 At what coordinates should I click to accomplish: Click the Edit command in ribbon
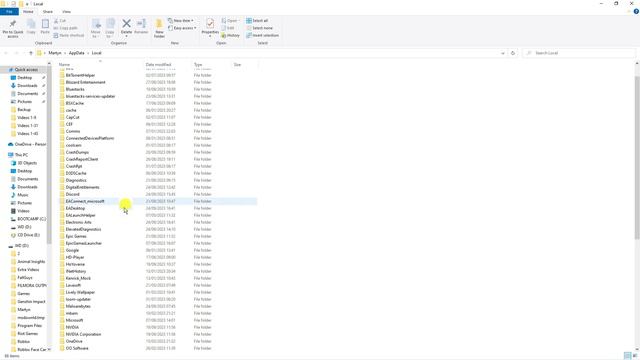(228, 28)
